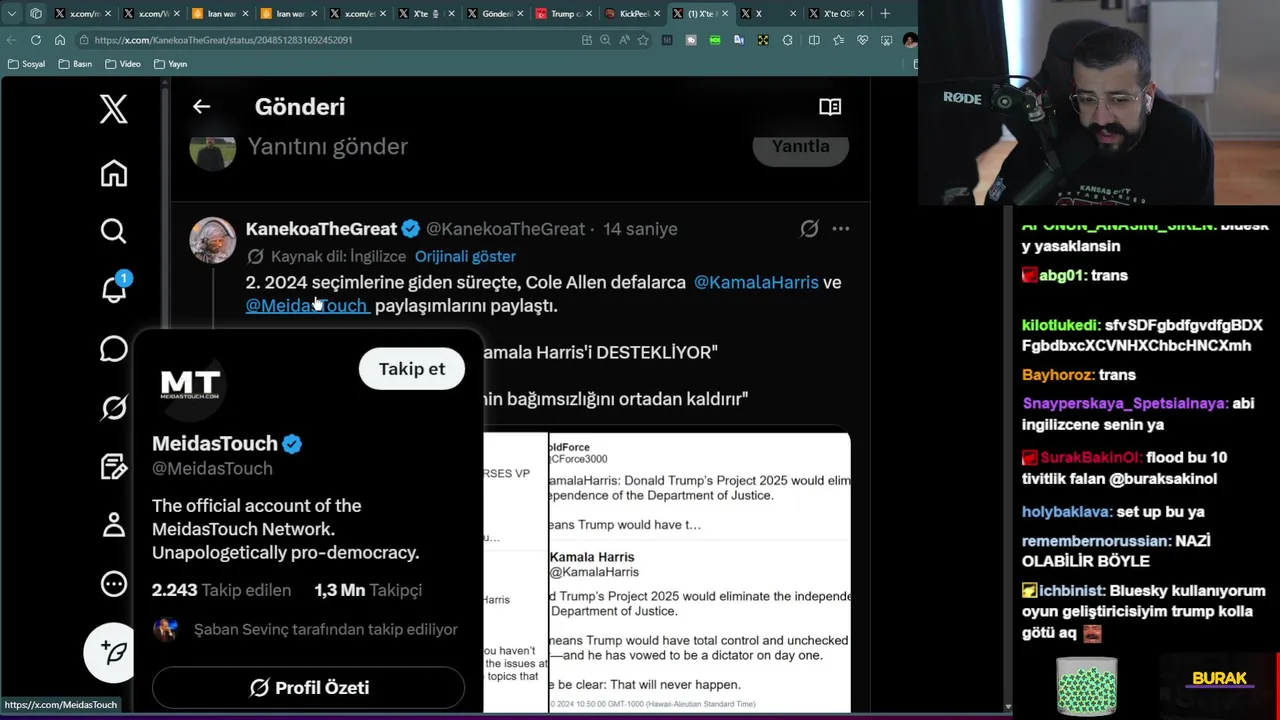
Task: Open Grok icon in left sidebar
Action: click(113, 407)
